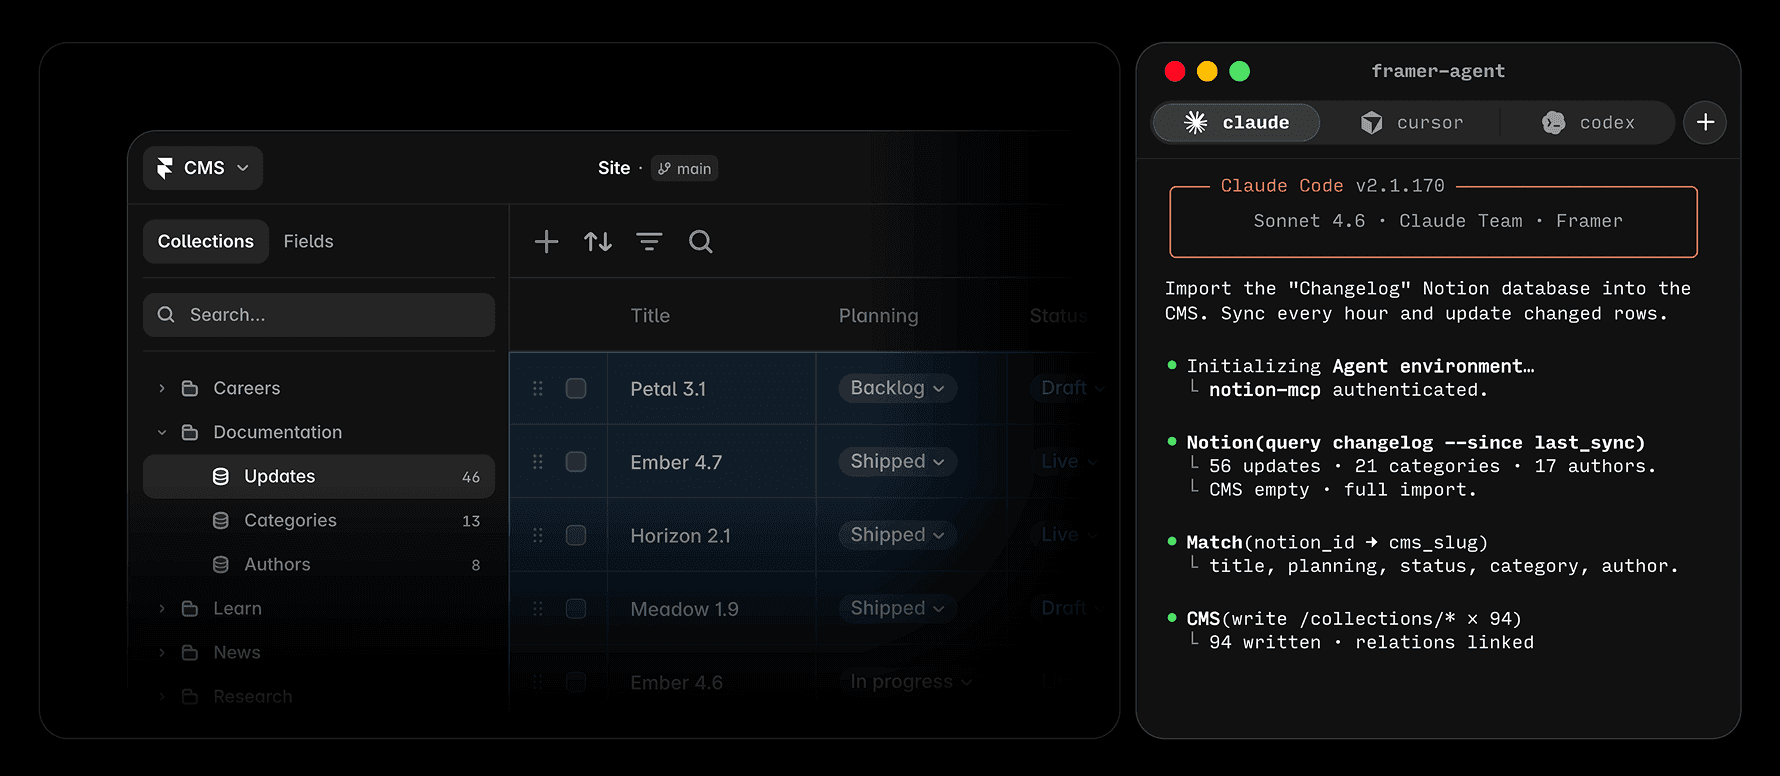Viewport: 1780px width, 776px height.
Task: Click the Documentation folder icon
Action: pos(190,432)
